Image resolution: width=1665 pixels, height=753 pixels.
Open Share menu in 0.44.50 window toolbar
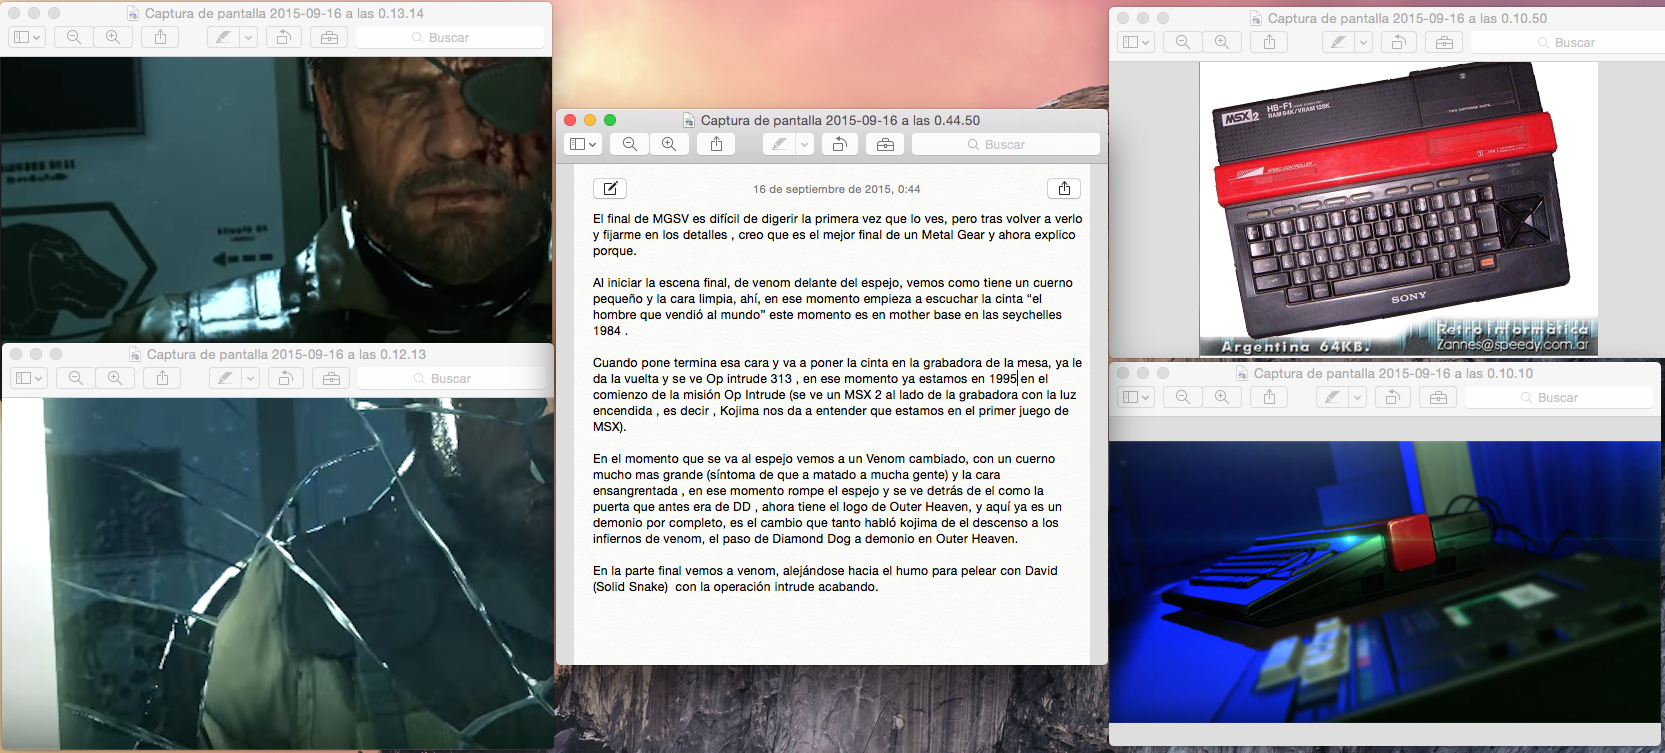click(x=716, y=144)
